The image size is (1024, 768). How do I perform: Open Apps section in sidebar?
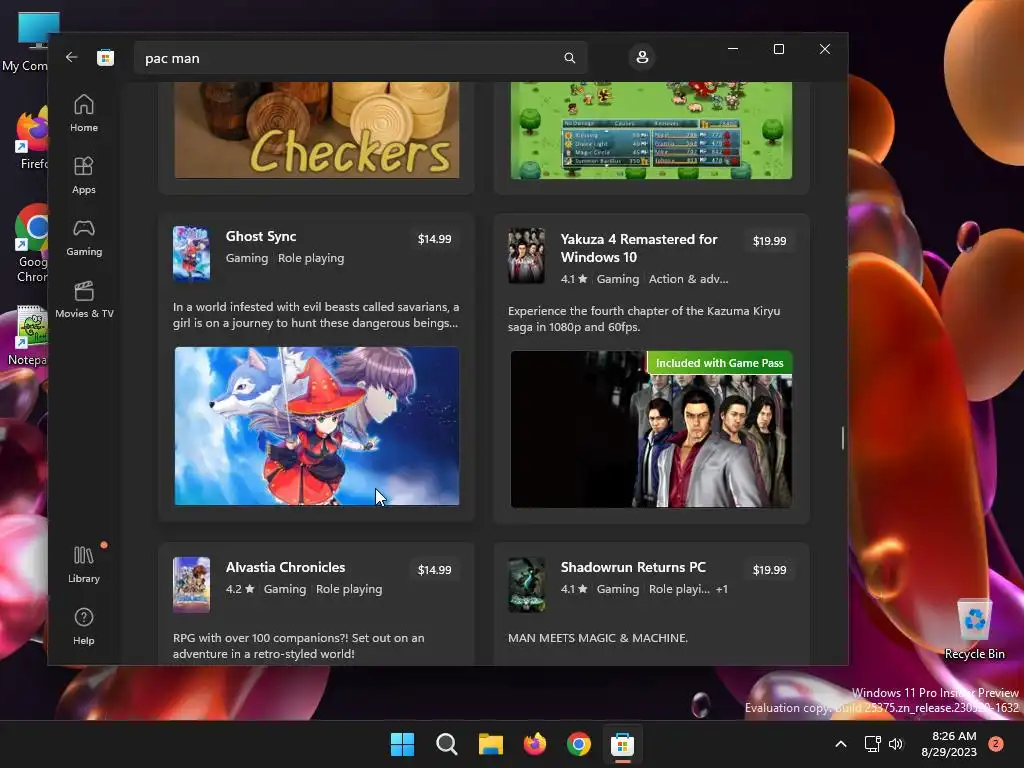pyautogui.click(x=84, y=176)
